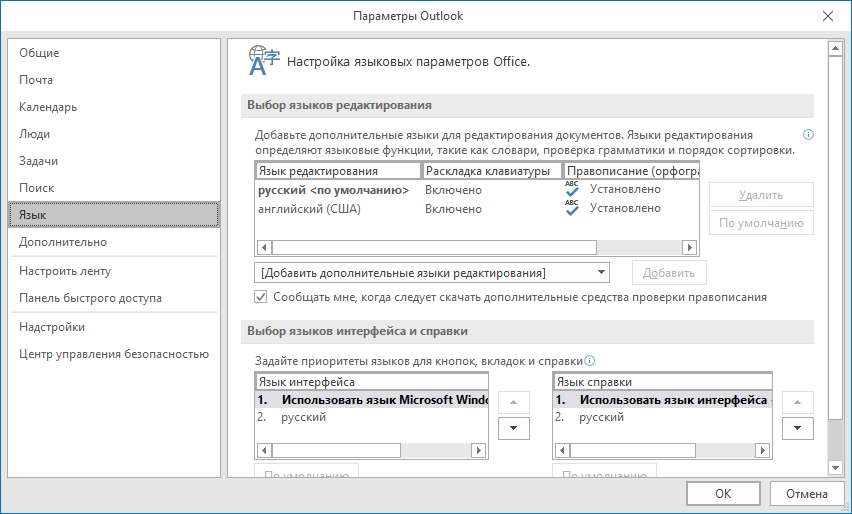The height and width of the screenshot is (514, 852).
Task: Toggle the notify about proofing tools download checkbox
Action: point(261,297)
